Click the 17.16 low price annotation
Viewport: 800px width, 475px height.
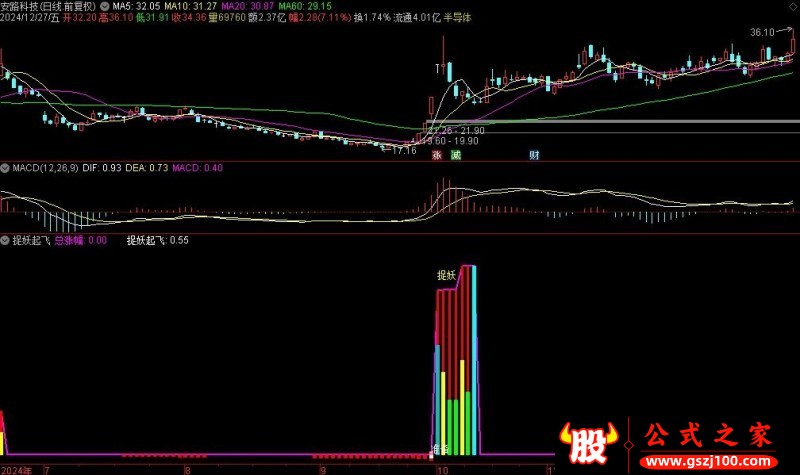click(404, 151)
